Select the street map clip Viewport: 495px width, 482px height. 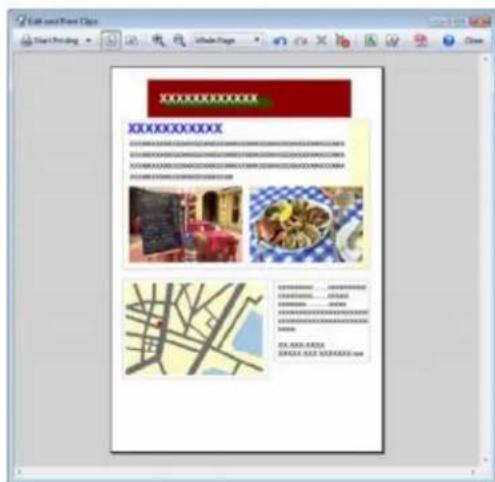pos(195,329)
